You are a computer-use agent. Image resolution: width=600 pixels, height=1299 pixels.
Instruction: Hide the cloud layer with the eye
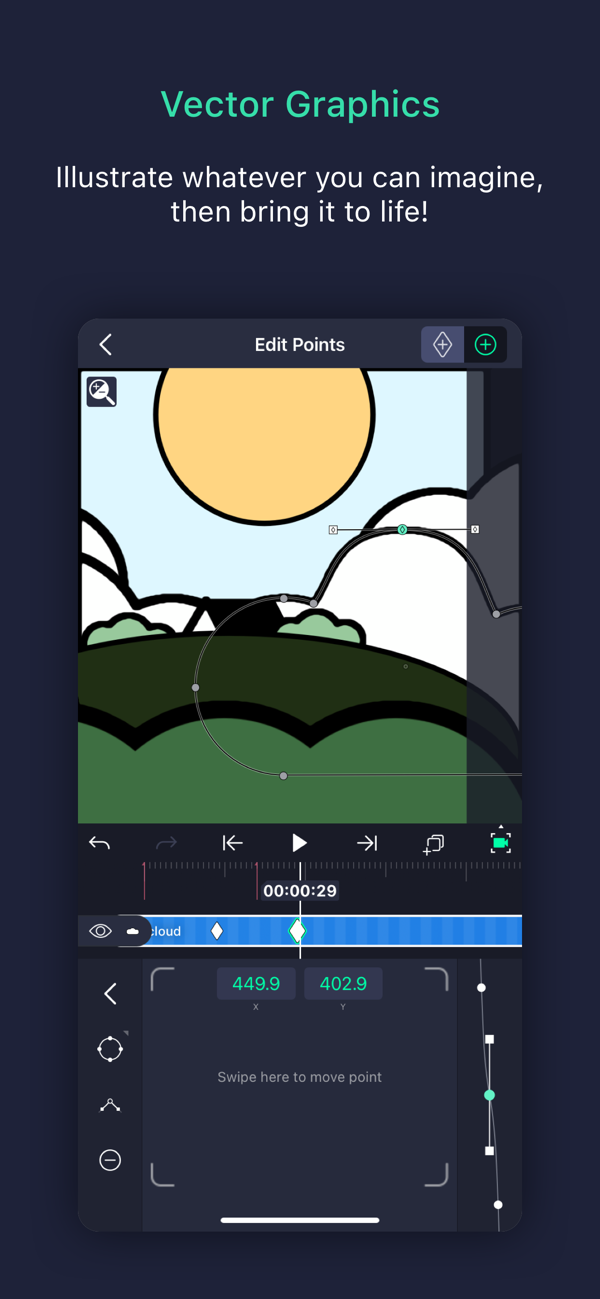pyautogui.click(x=100, y=931)
